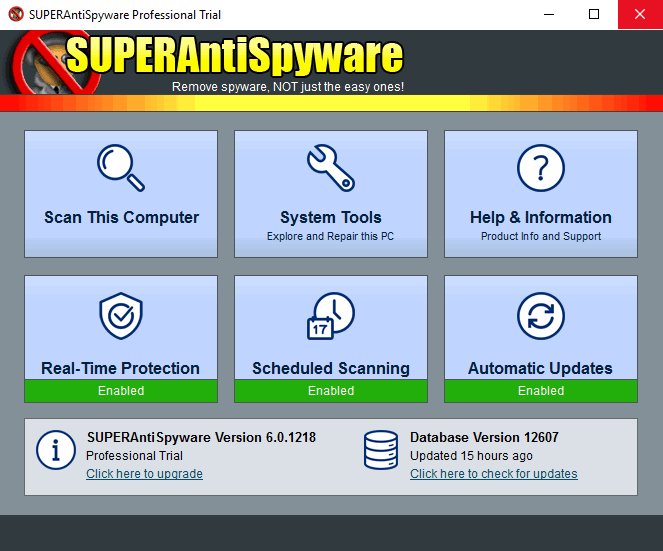Click the Professional Trial license text
663x551 pixels.
click(x=134, y=456)
